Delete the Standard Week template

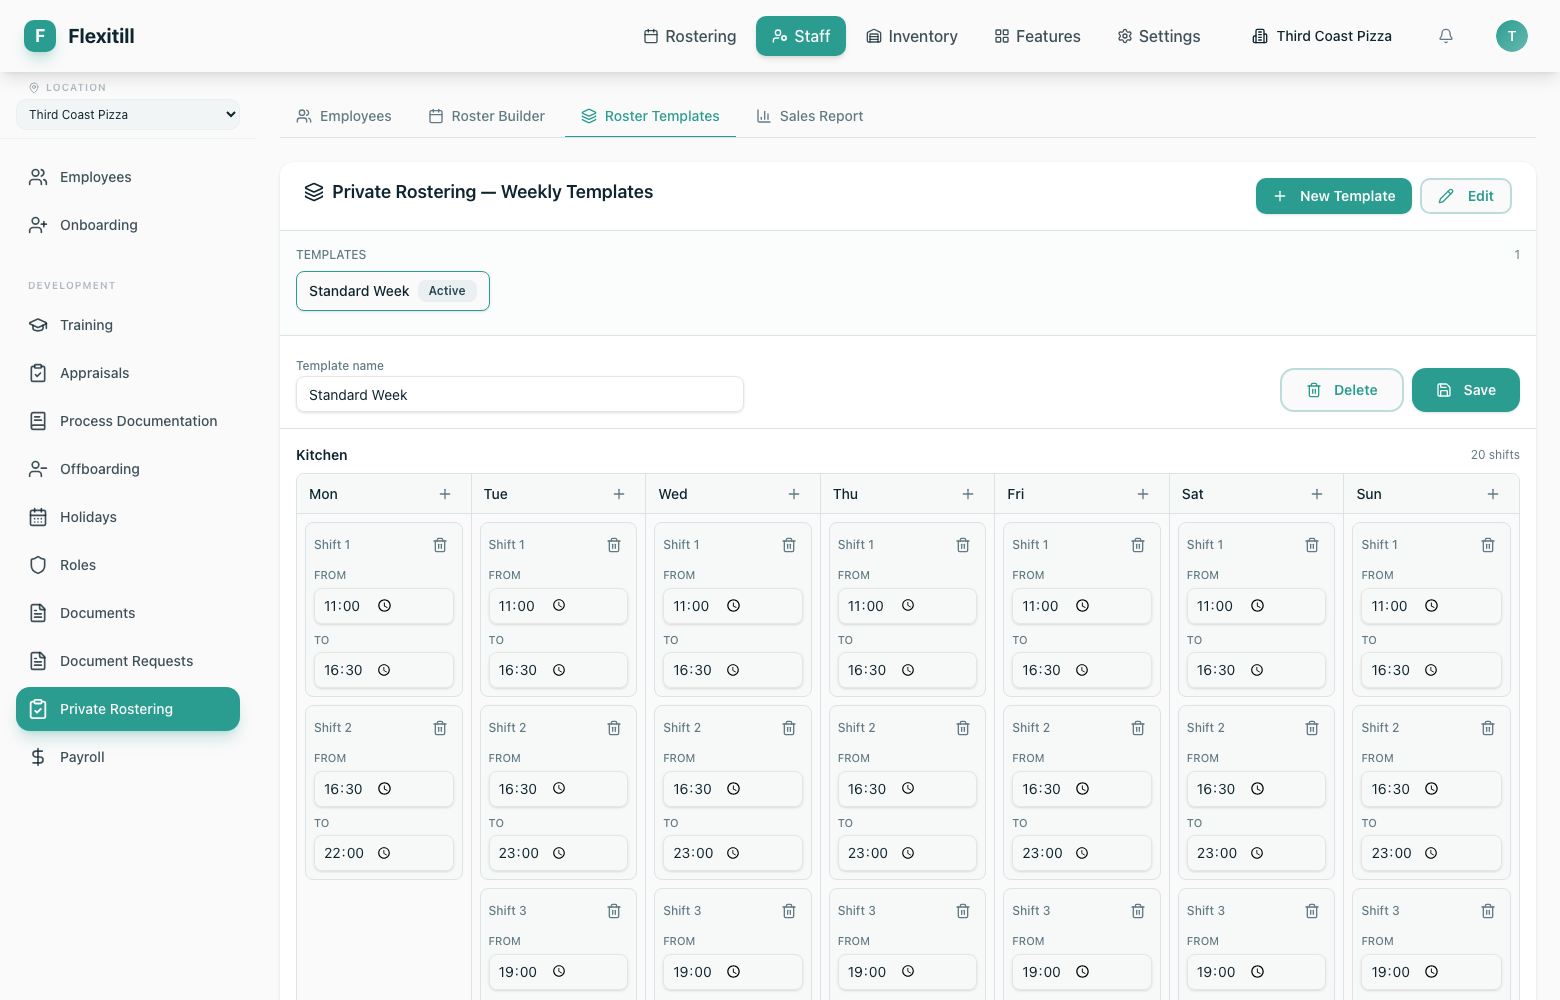tap(1342, 390)
